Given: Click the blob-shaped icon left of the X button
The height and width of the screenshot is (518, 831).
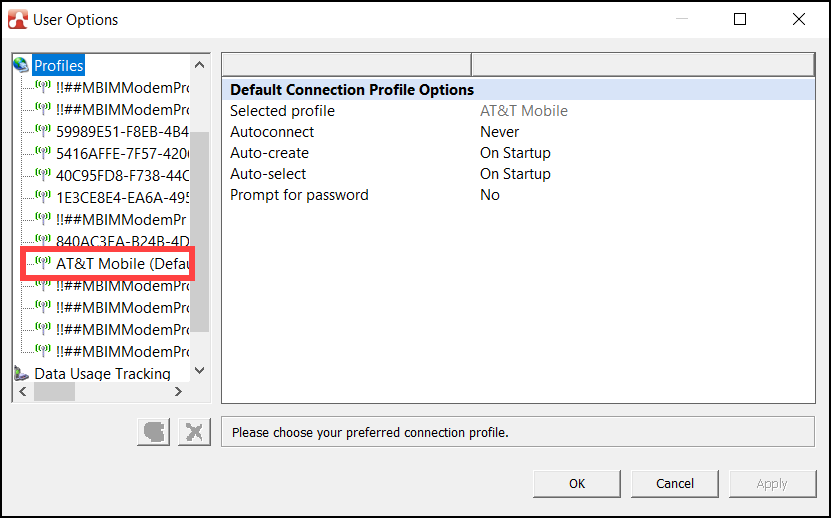Looking at the screenshot, I should click(x=153, y=432).
